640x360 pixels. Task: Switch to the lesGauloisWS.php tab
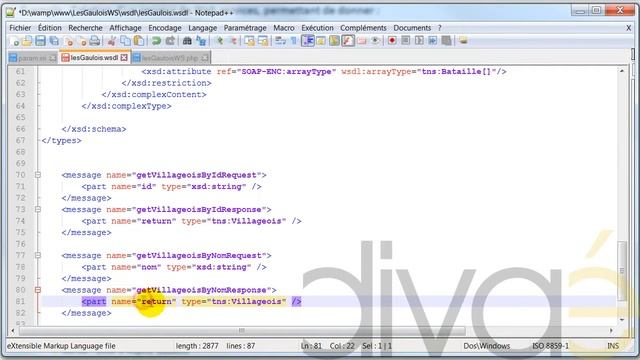click(171, 58)
